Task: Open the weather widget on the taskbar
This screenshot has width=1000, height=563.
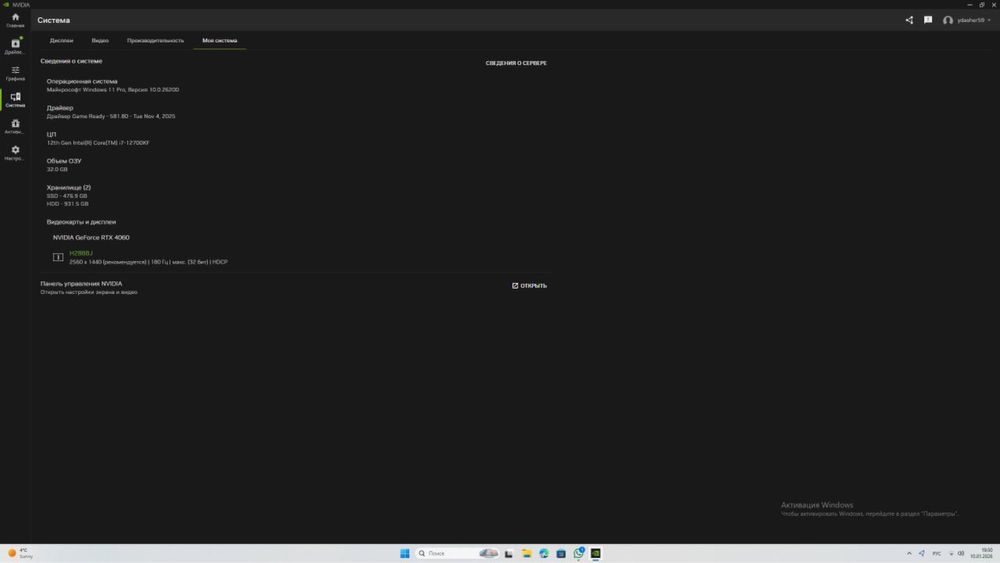Action: [x=20, y=553]
